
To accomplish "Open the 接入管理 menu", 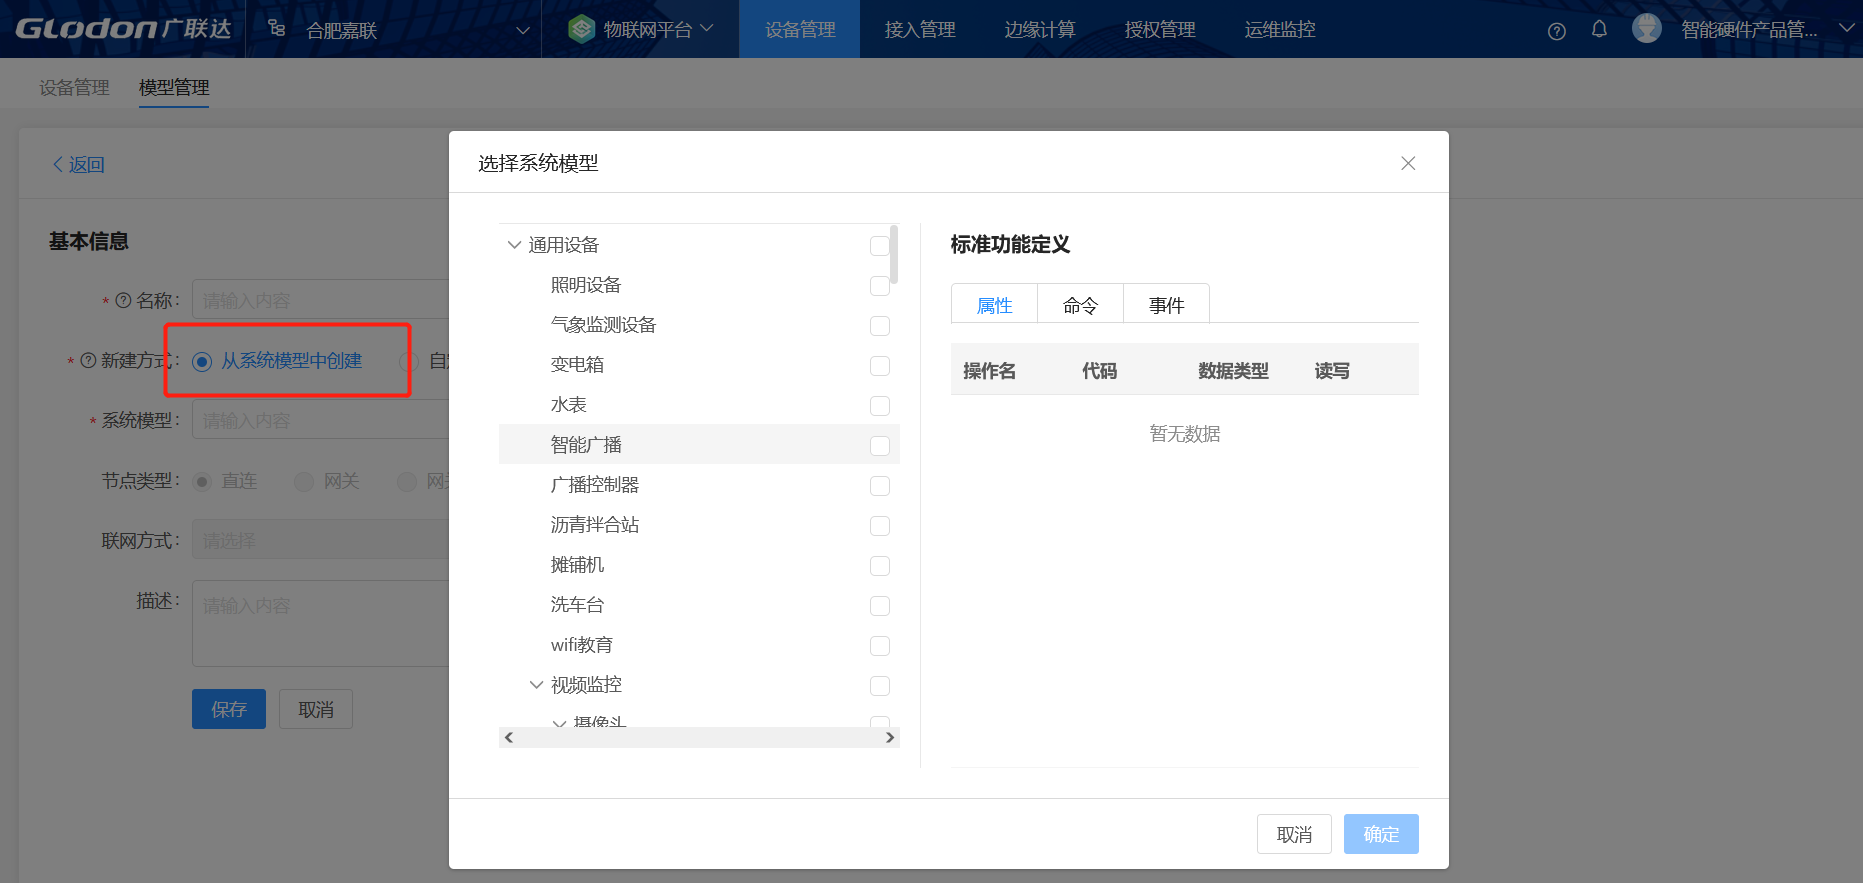I will [920, 30].
